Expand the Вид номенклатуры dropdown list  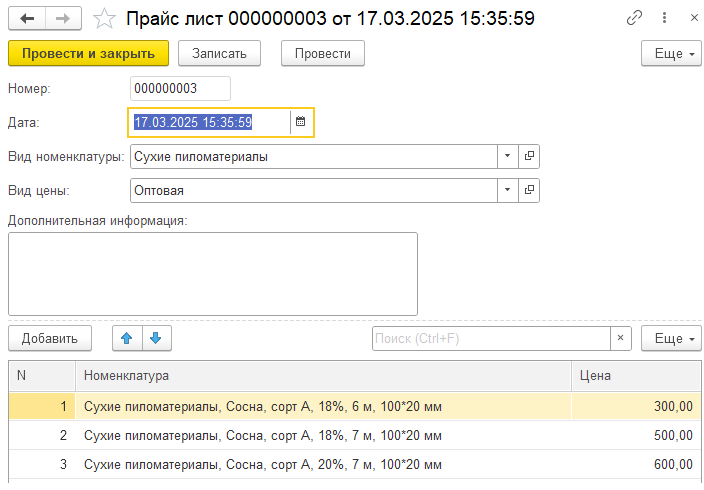click(507, 156)
